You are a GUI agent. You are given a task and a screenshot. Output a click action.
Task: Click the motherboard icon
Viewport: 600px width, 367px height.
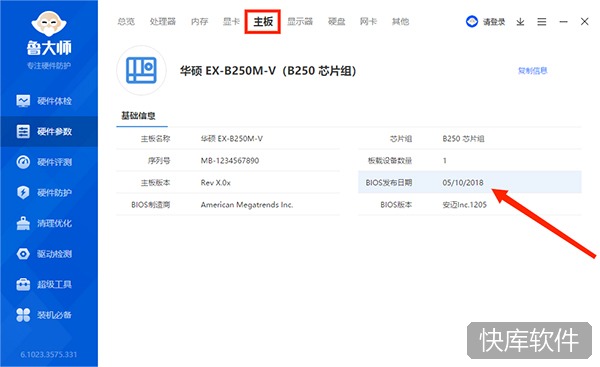(x=142, y=70)
